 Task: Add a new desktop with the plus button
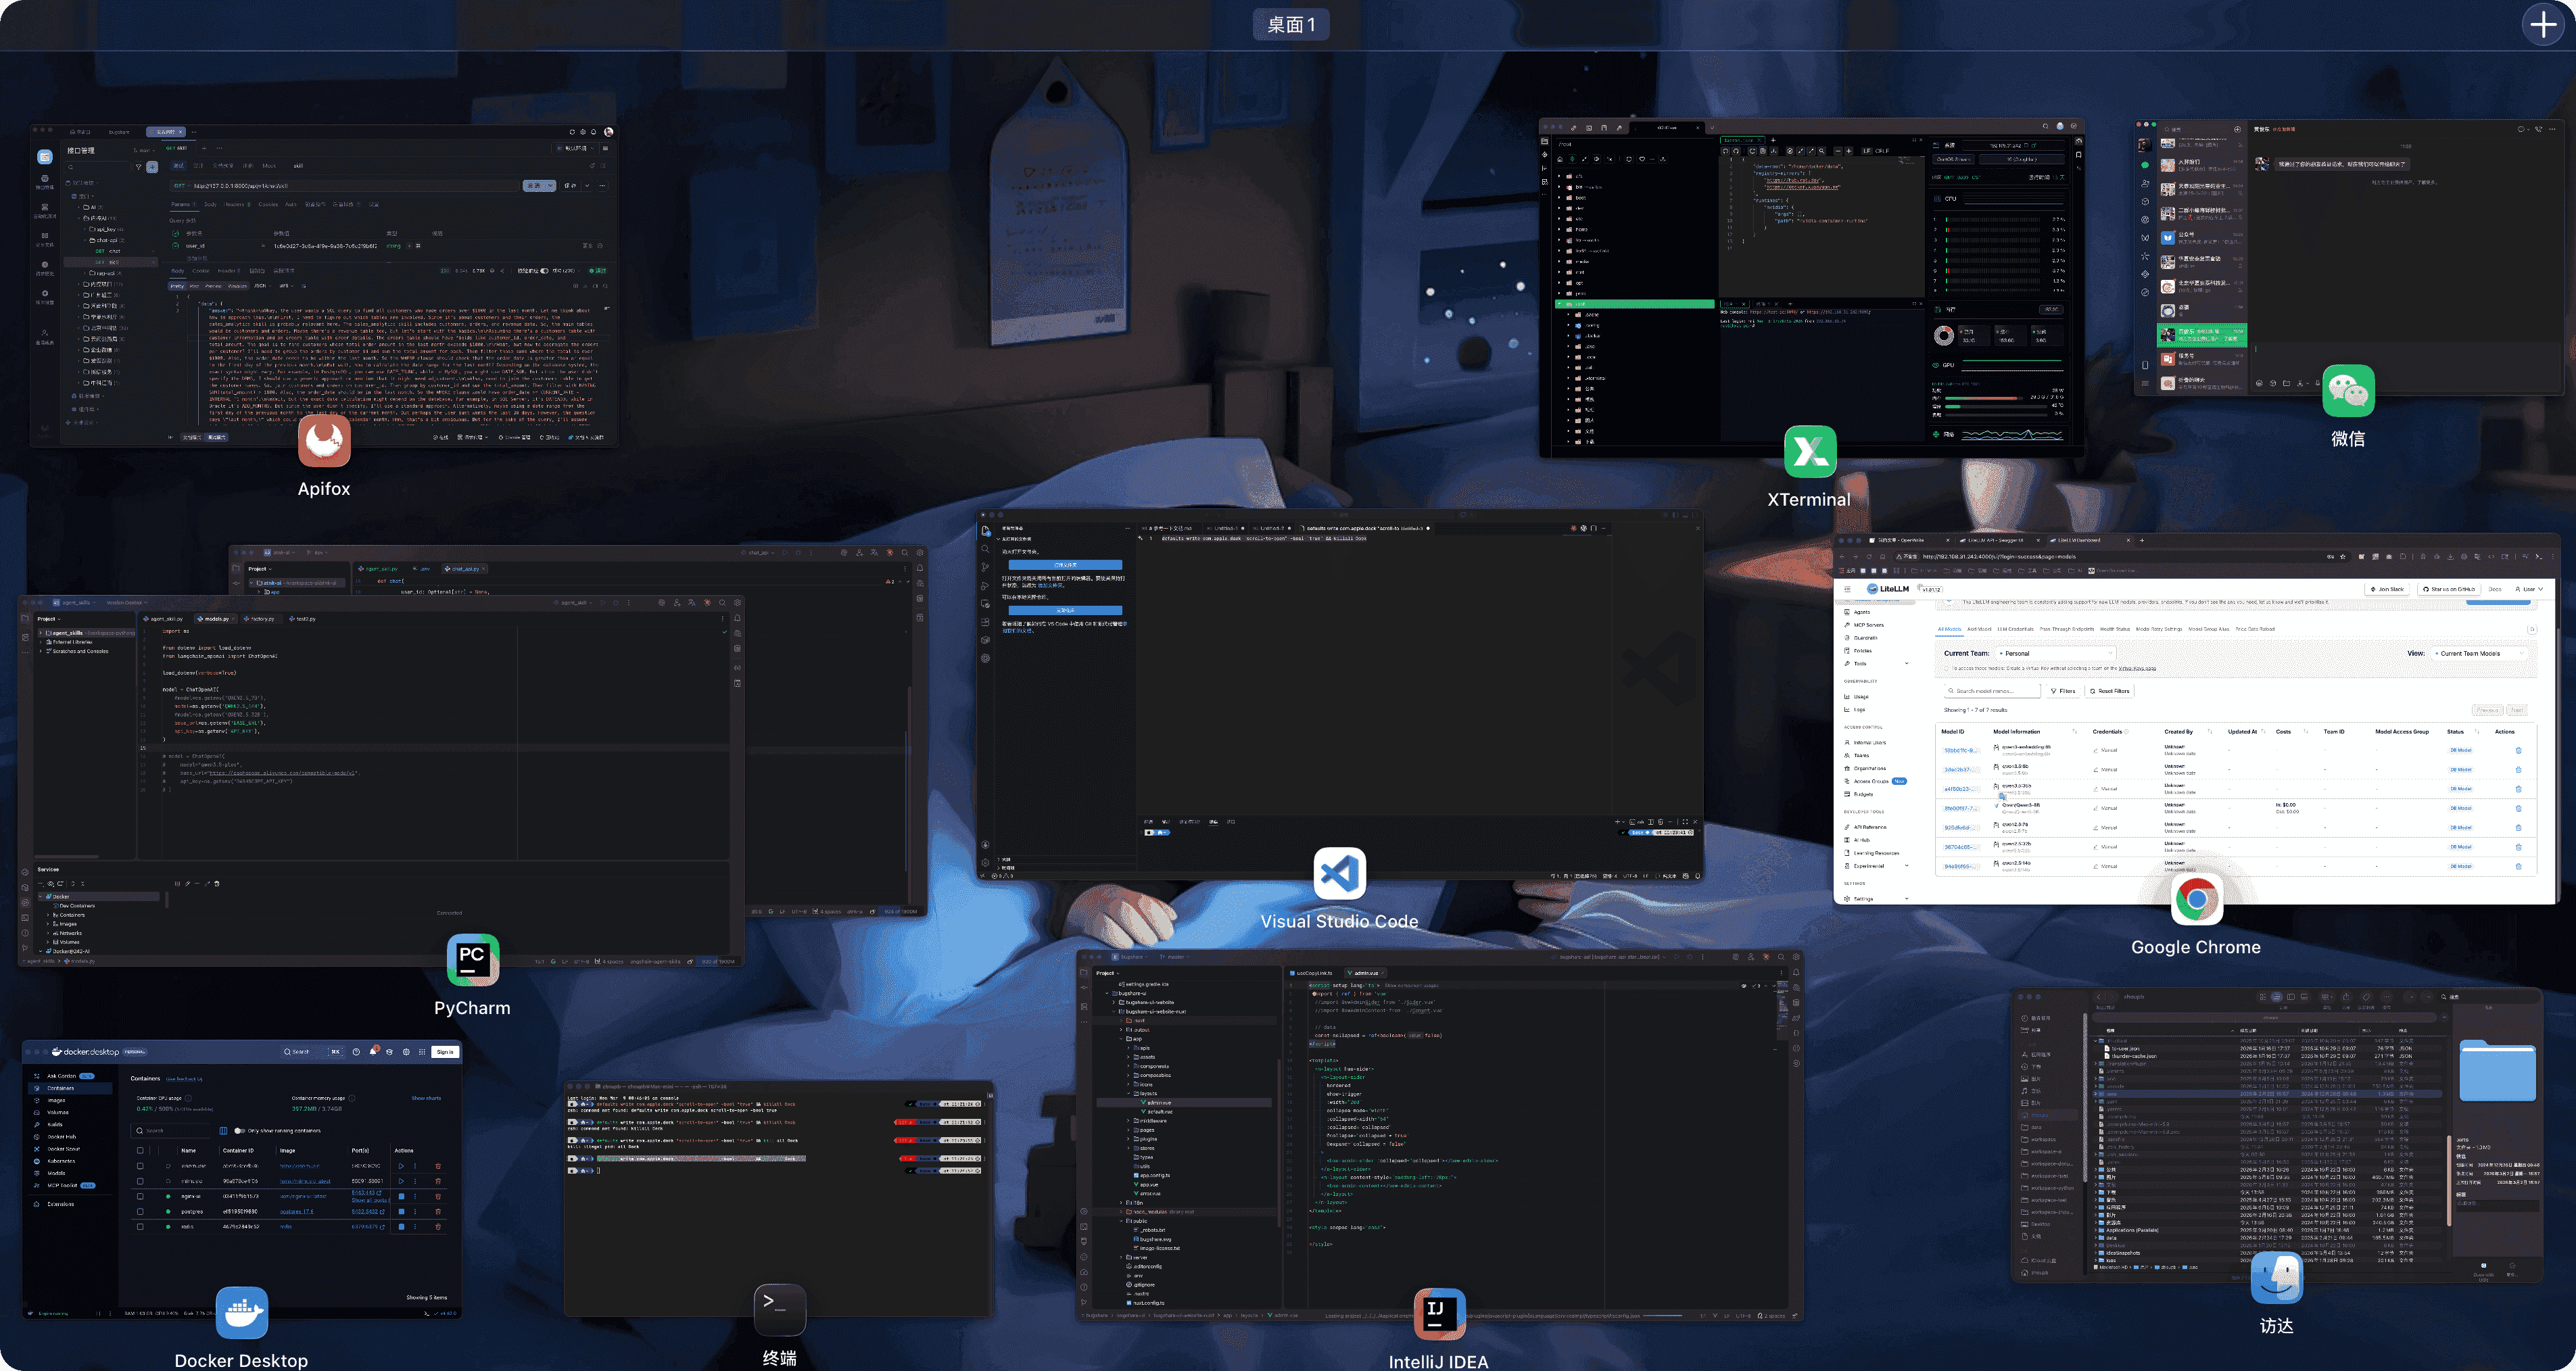pos(2543,24)
